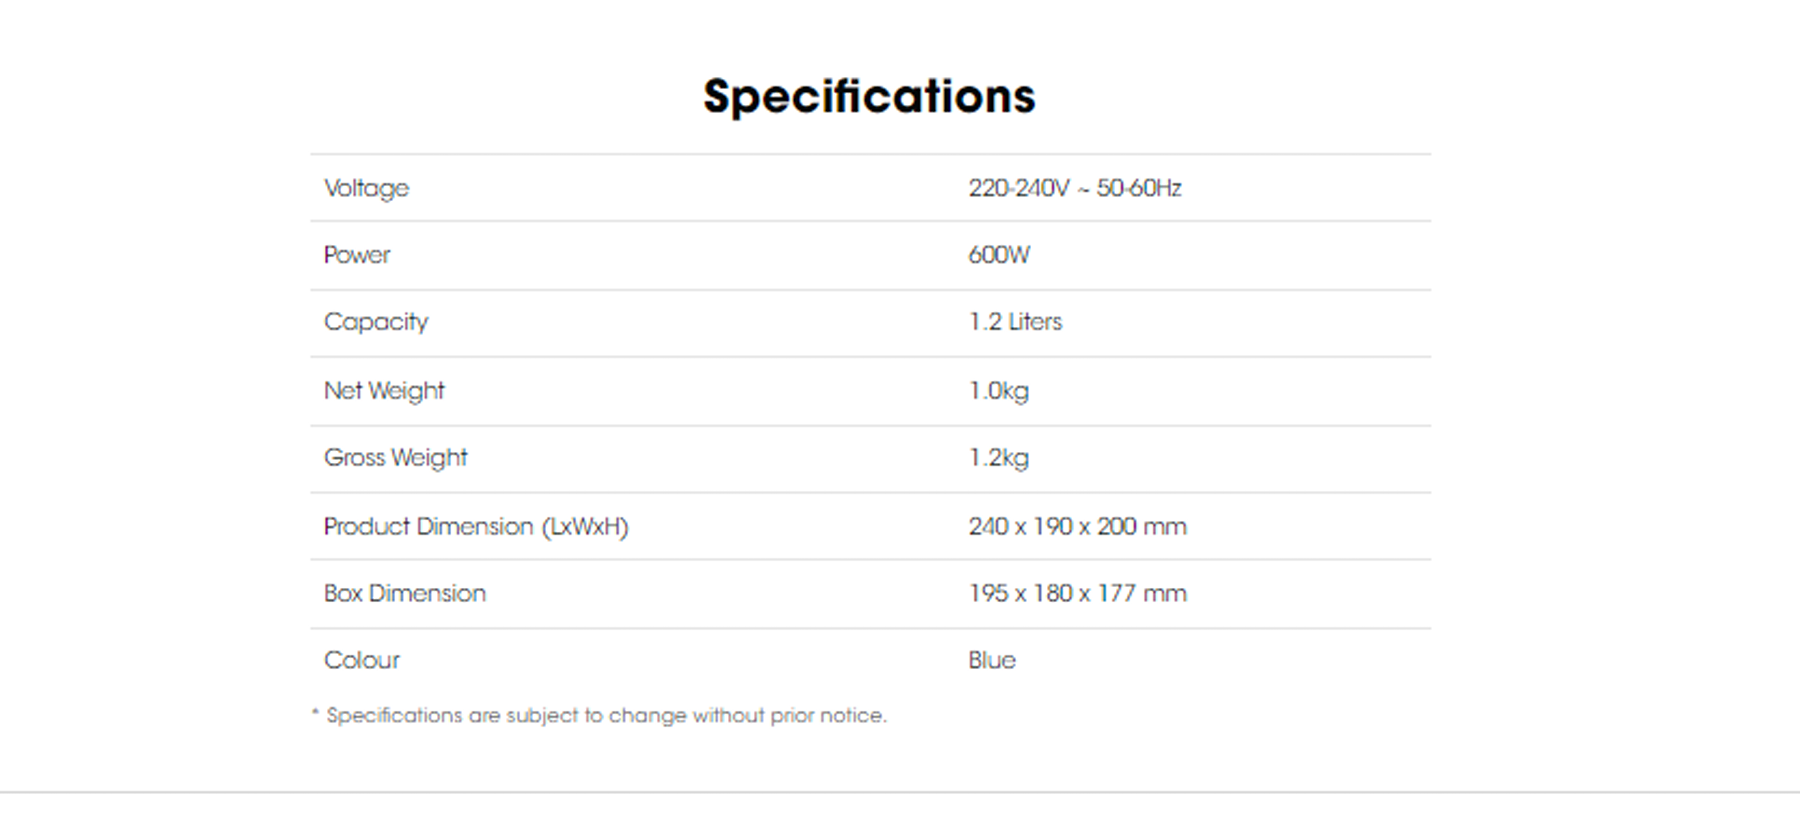
Task: Select the Box Dimension label
Action: coord(405,594)
